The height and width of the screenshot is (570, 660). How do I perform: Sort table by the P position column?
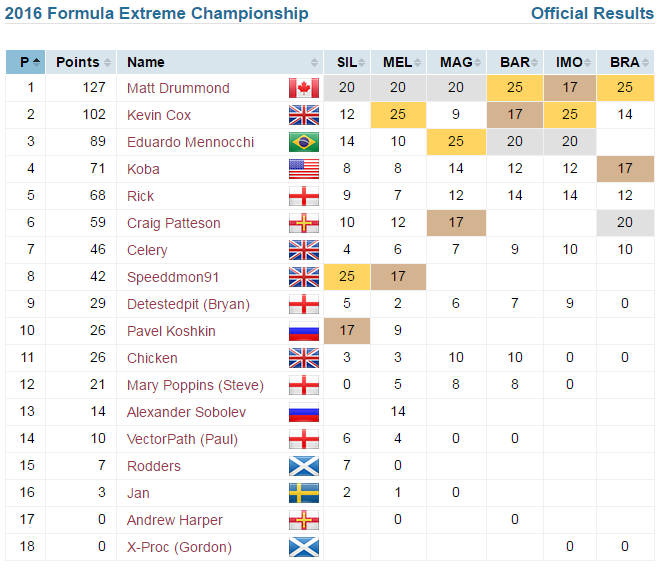point(25,62)
